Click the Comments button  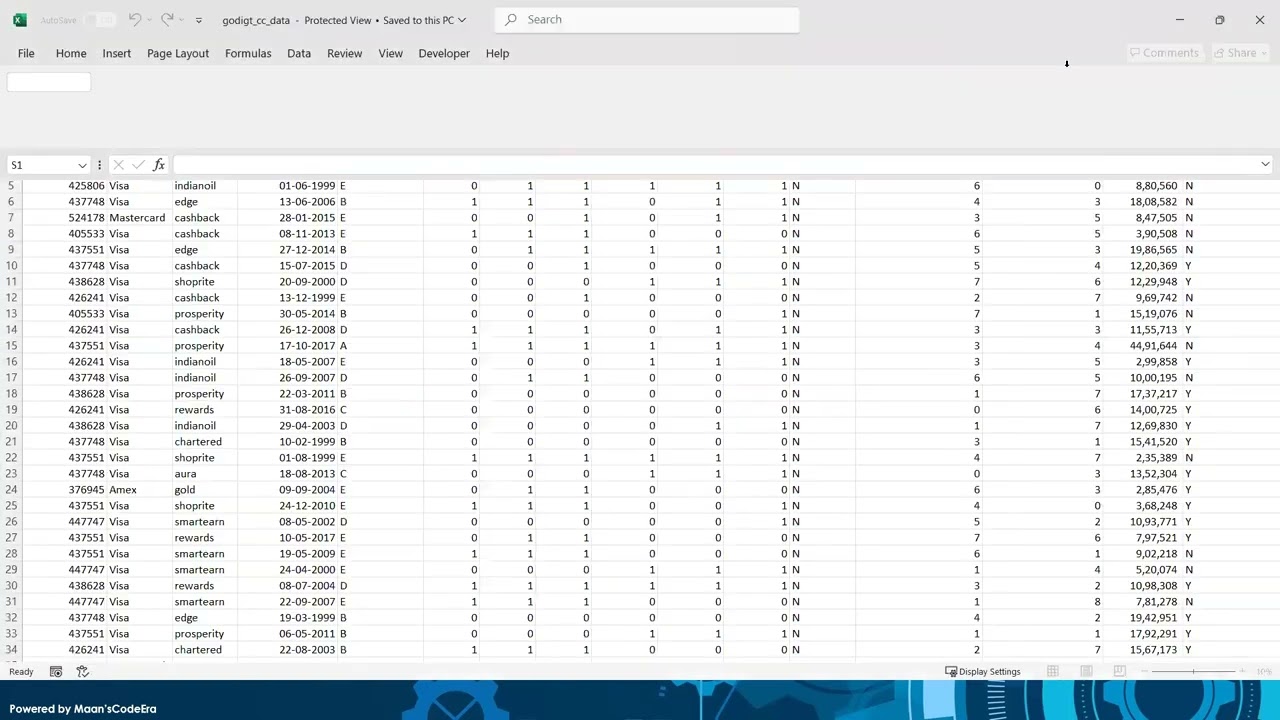1164,53
